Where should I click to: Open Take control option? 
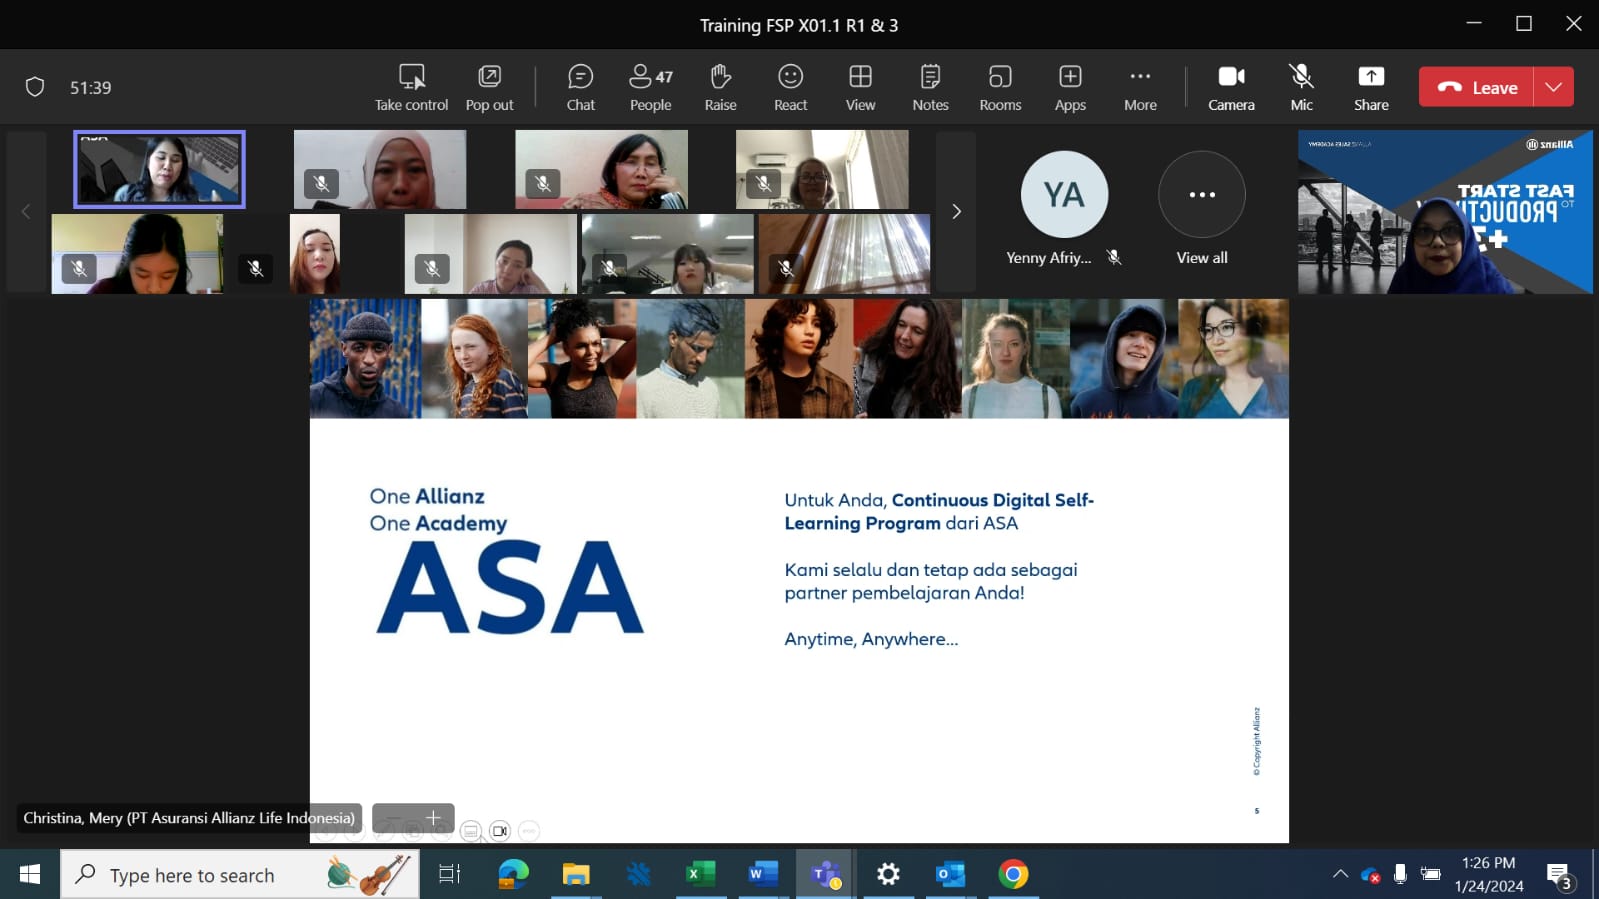click(411, 88)
